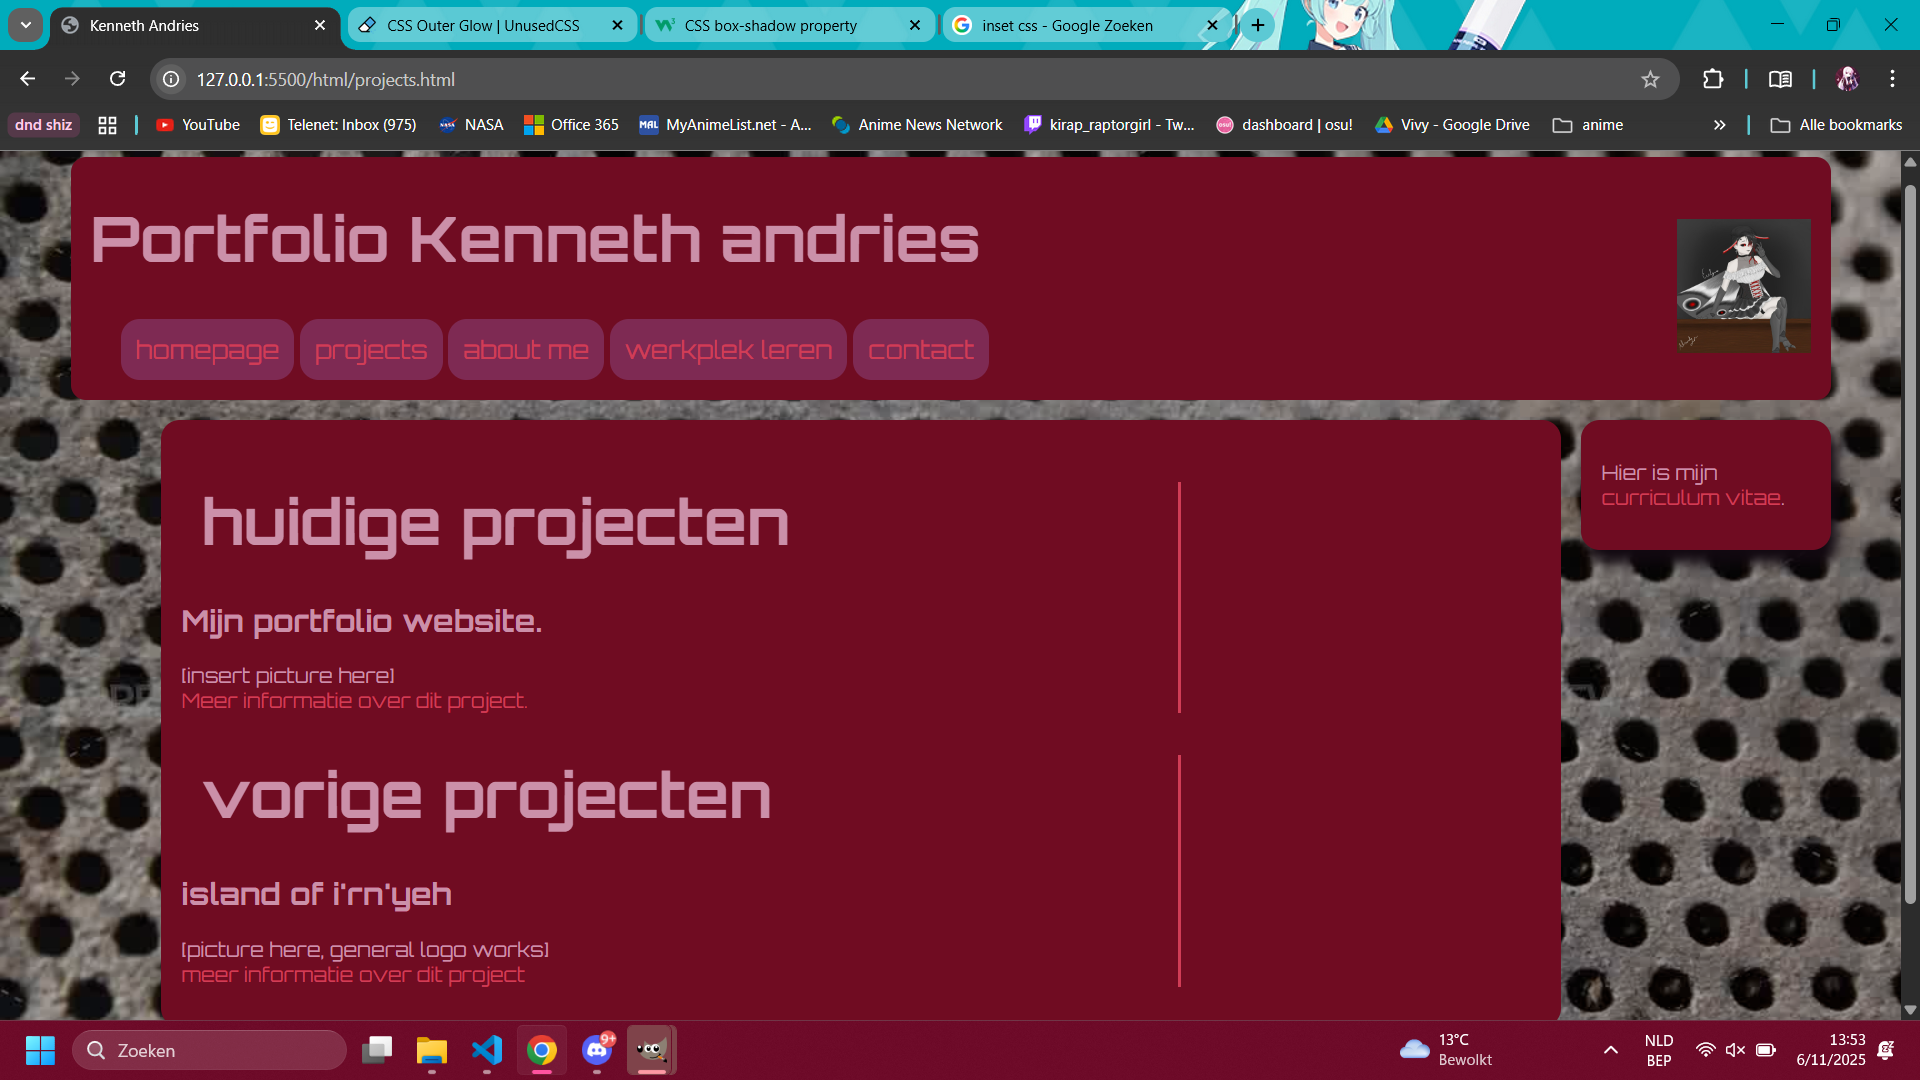Expand the hidden system tray icons
The height and width of the screenshot is (1080, 1920).
pyautogui.click(x=1611, y=1050)
